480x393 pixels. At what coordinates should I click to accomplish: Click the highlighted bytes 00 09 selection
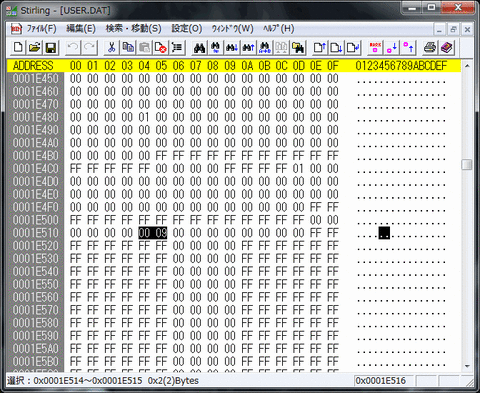[x=153, y=233]
